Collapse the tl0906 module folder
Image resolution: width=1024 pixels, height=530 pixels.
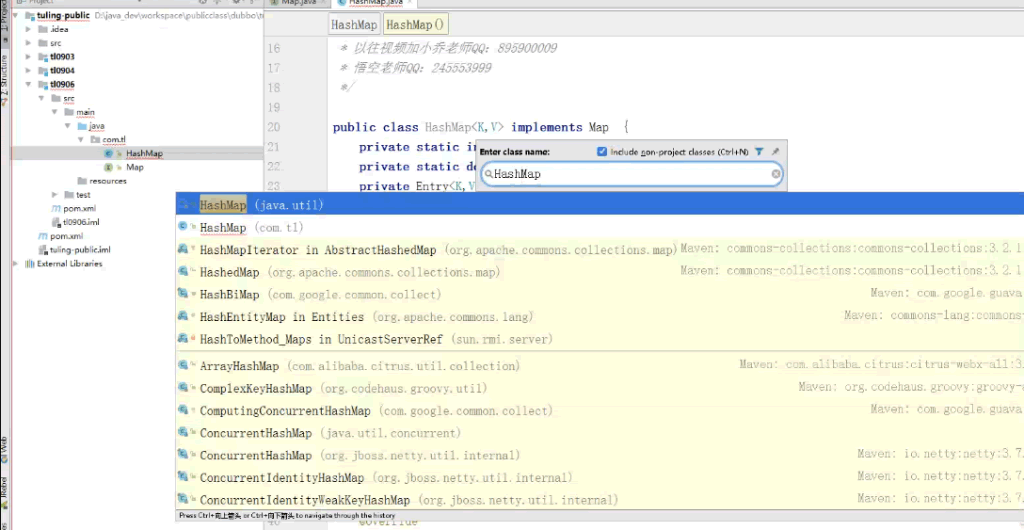click(28, 85)
